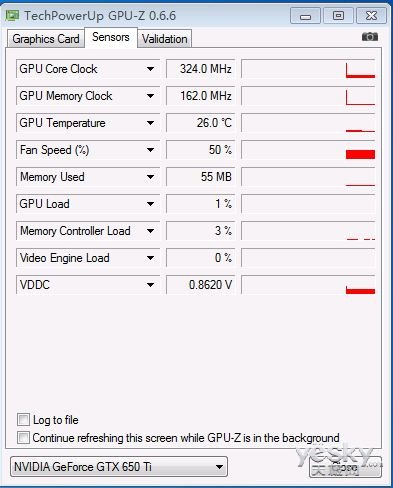The height and width of the screenshot is (488, 393).
Task: Click the camera screenshot icon
Action: point(370,37)
